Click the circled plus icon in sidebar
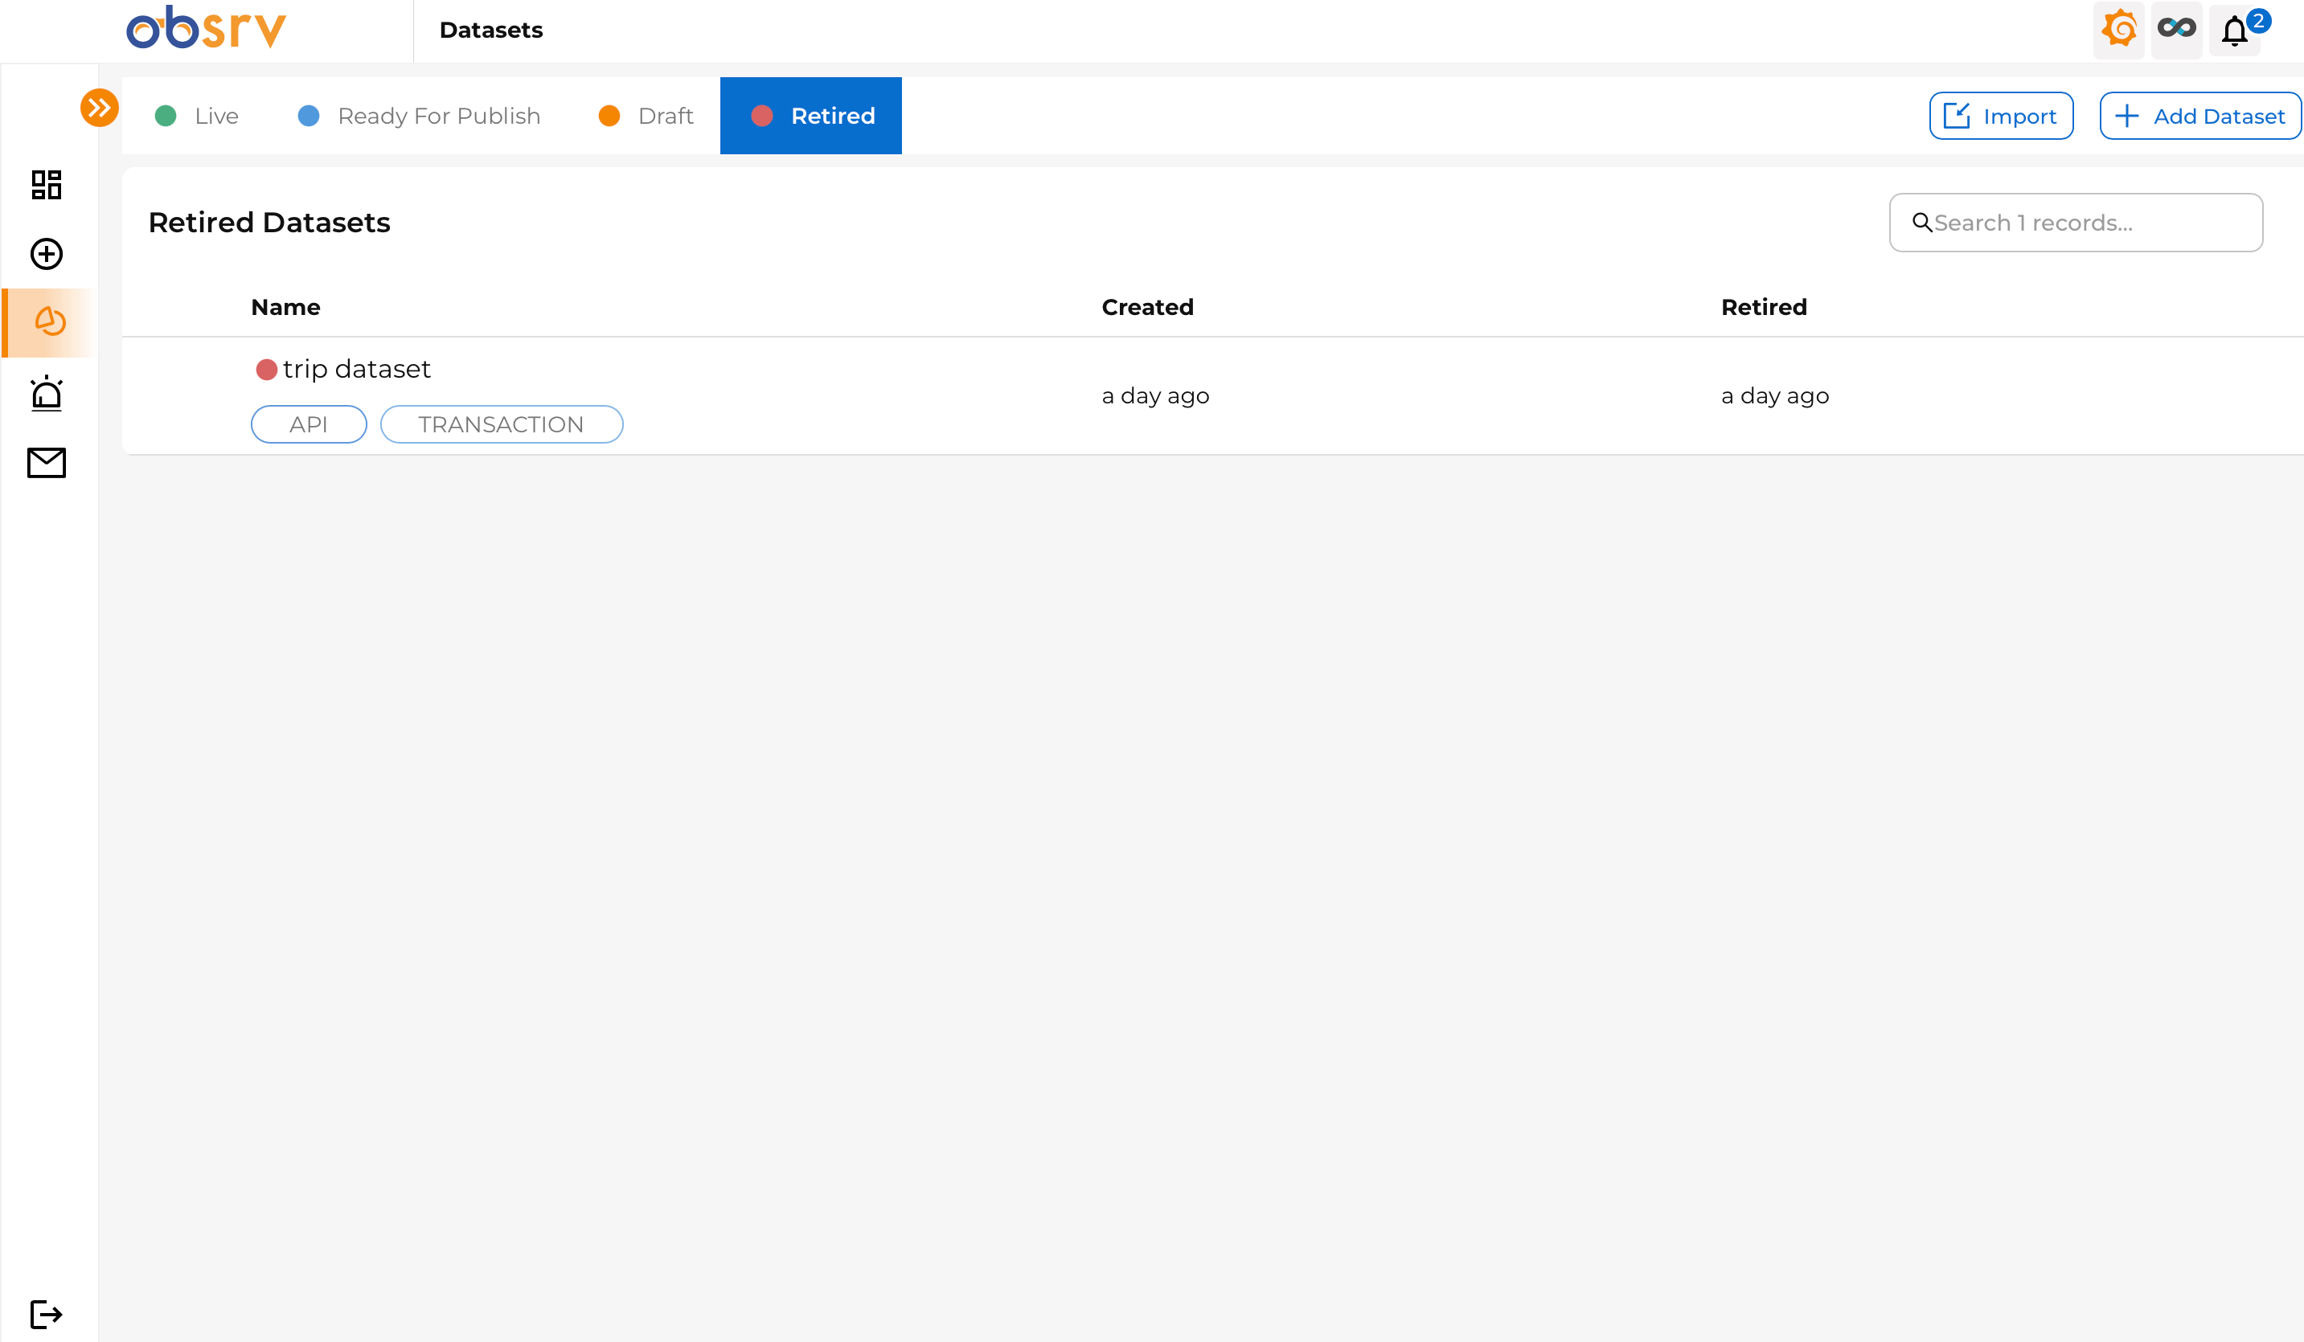 tap(46, 254)
